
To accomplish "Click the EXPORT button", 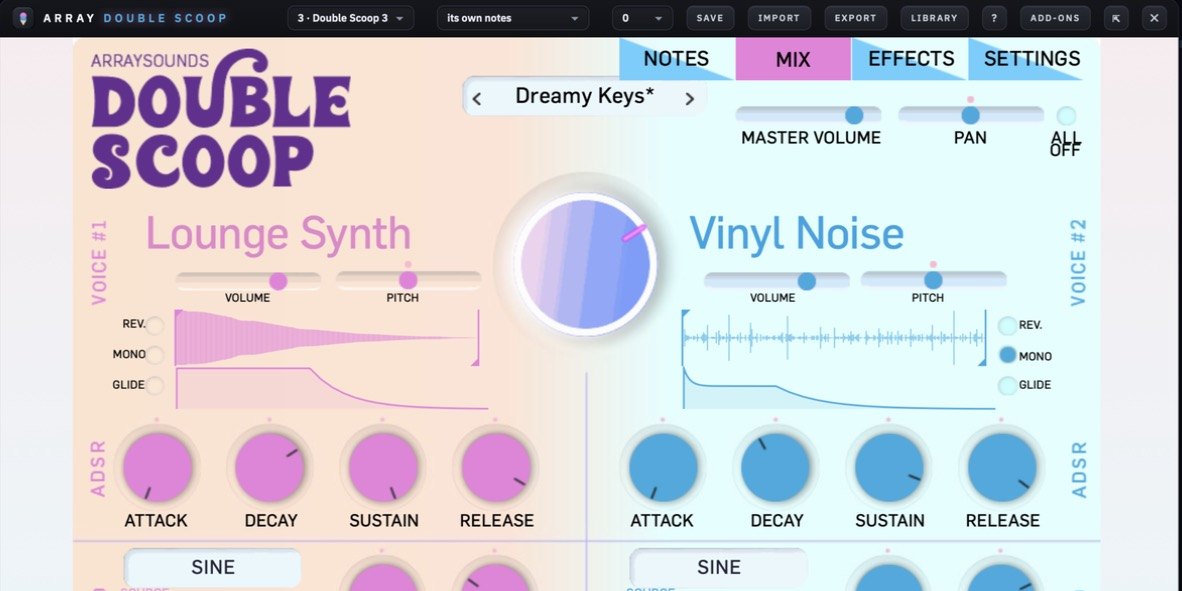I will click(x=856, y=18).
